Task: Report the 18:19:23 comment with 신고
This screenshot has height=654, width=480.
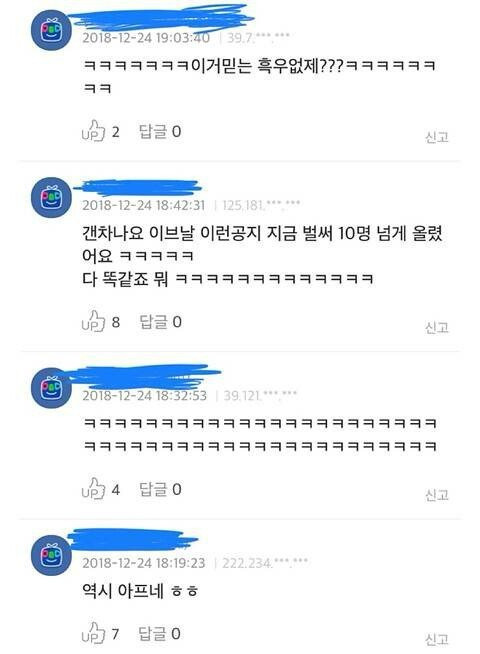Action: coord(437,639)
